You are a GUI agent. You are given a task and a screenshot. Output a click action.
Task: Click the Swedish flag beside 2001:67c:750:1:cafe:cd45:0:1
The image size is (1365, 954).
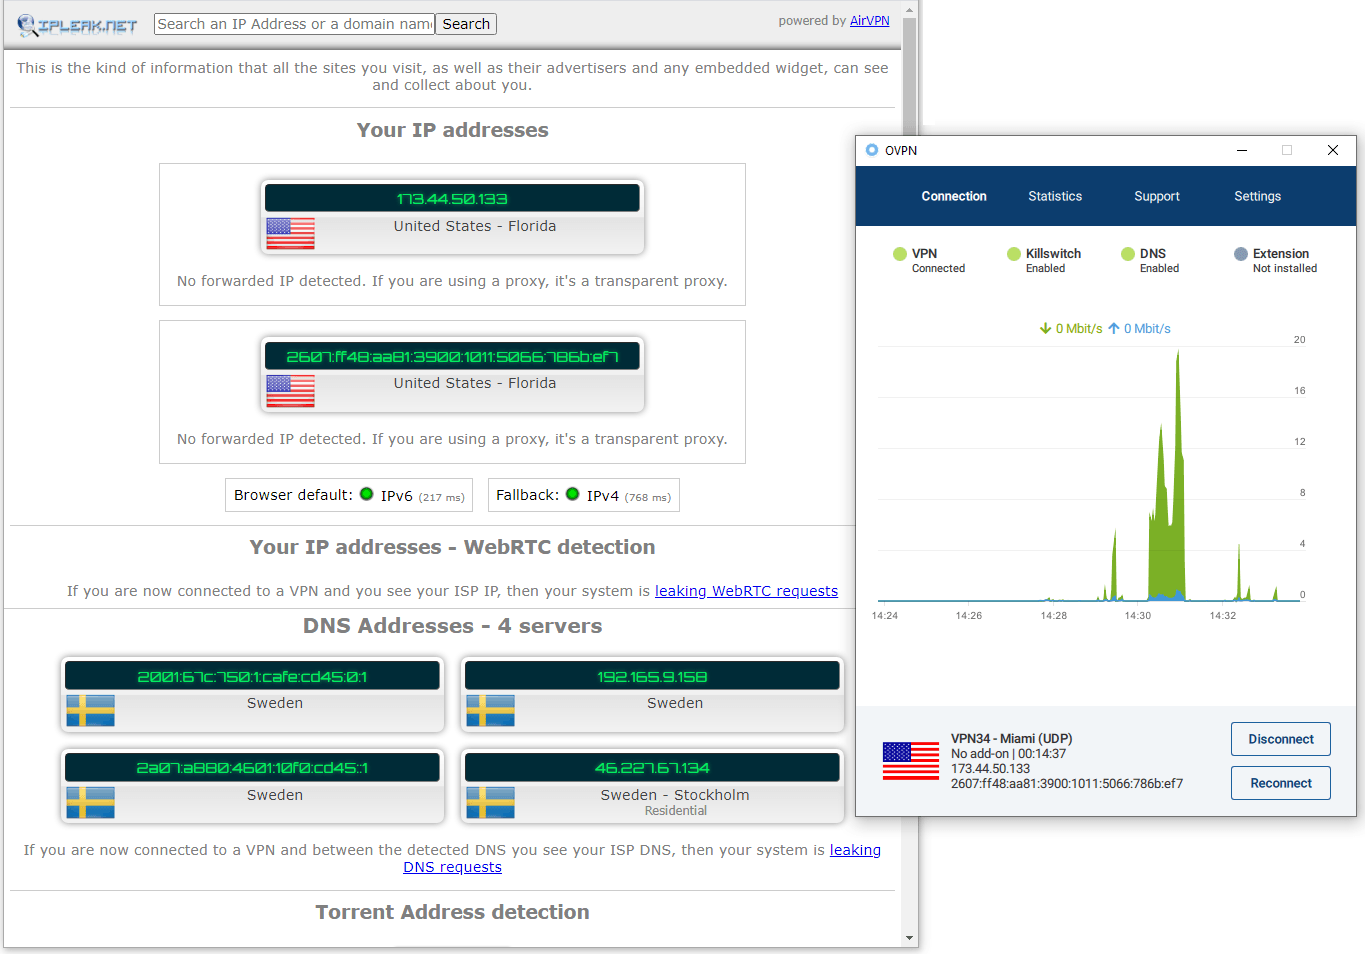tap(88, 711)
